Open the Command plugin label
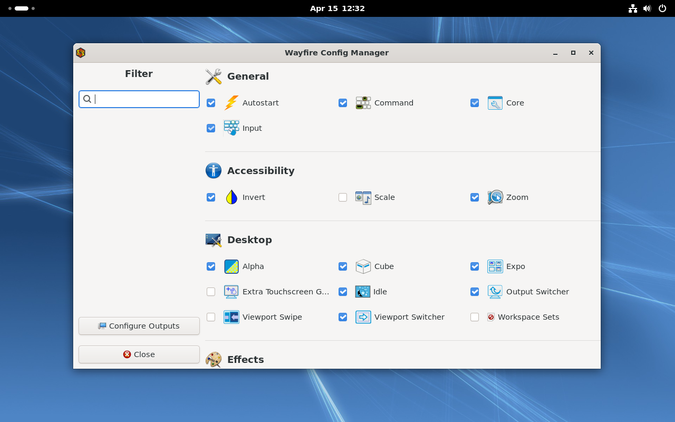The height and width of the screenshot is (422, 675). click(394, 103)
